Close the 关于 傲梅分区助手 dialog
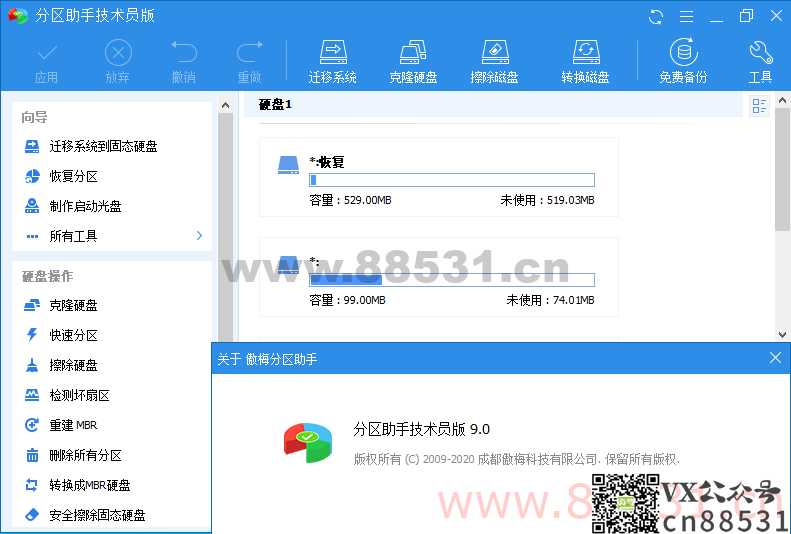This screenshot has height=534, width=791. pyautogui.click(x=775, y=358)
